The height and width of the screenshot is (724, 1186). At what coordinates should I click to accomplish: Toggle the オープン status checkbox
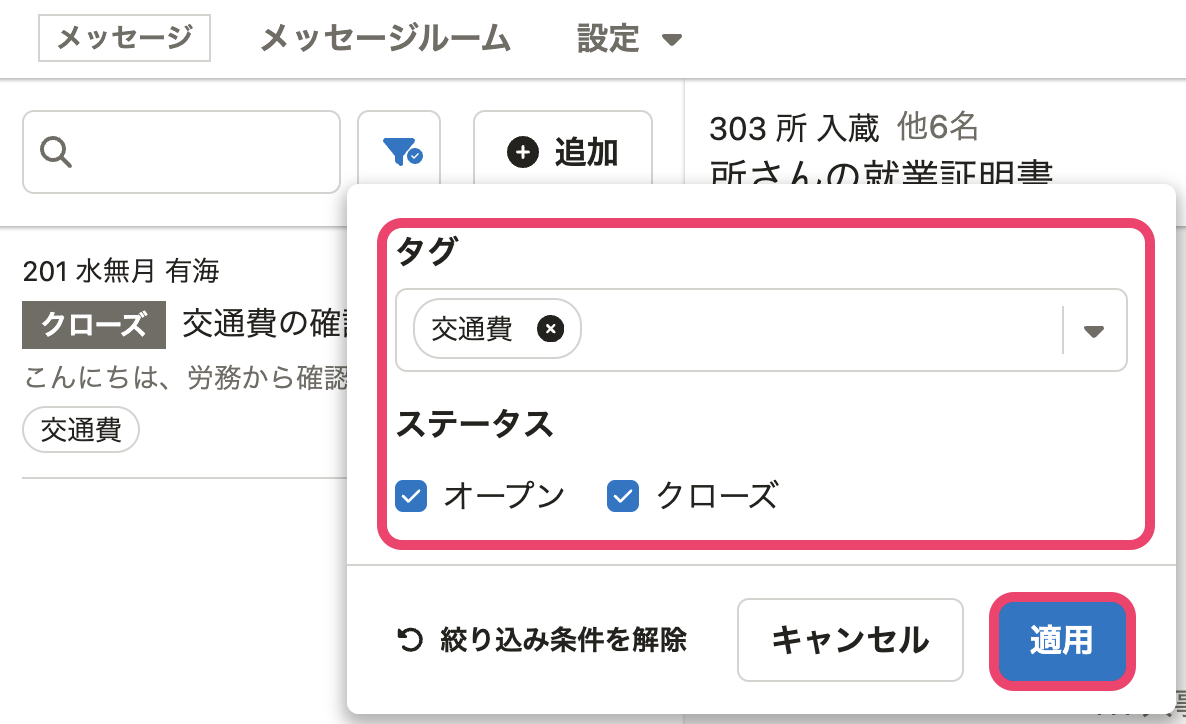(412, 495)
